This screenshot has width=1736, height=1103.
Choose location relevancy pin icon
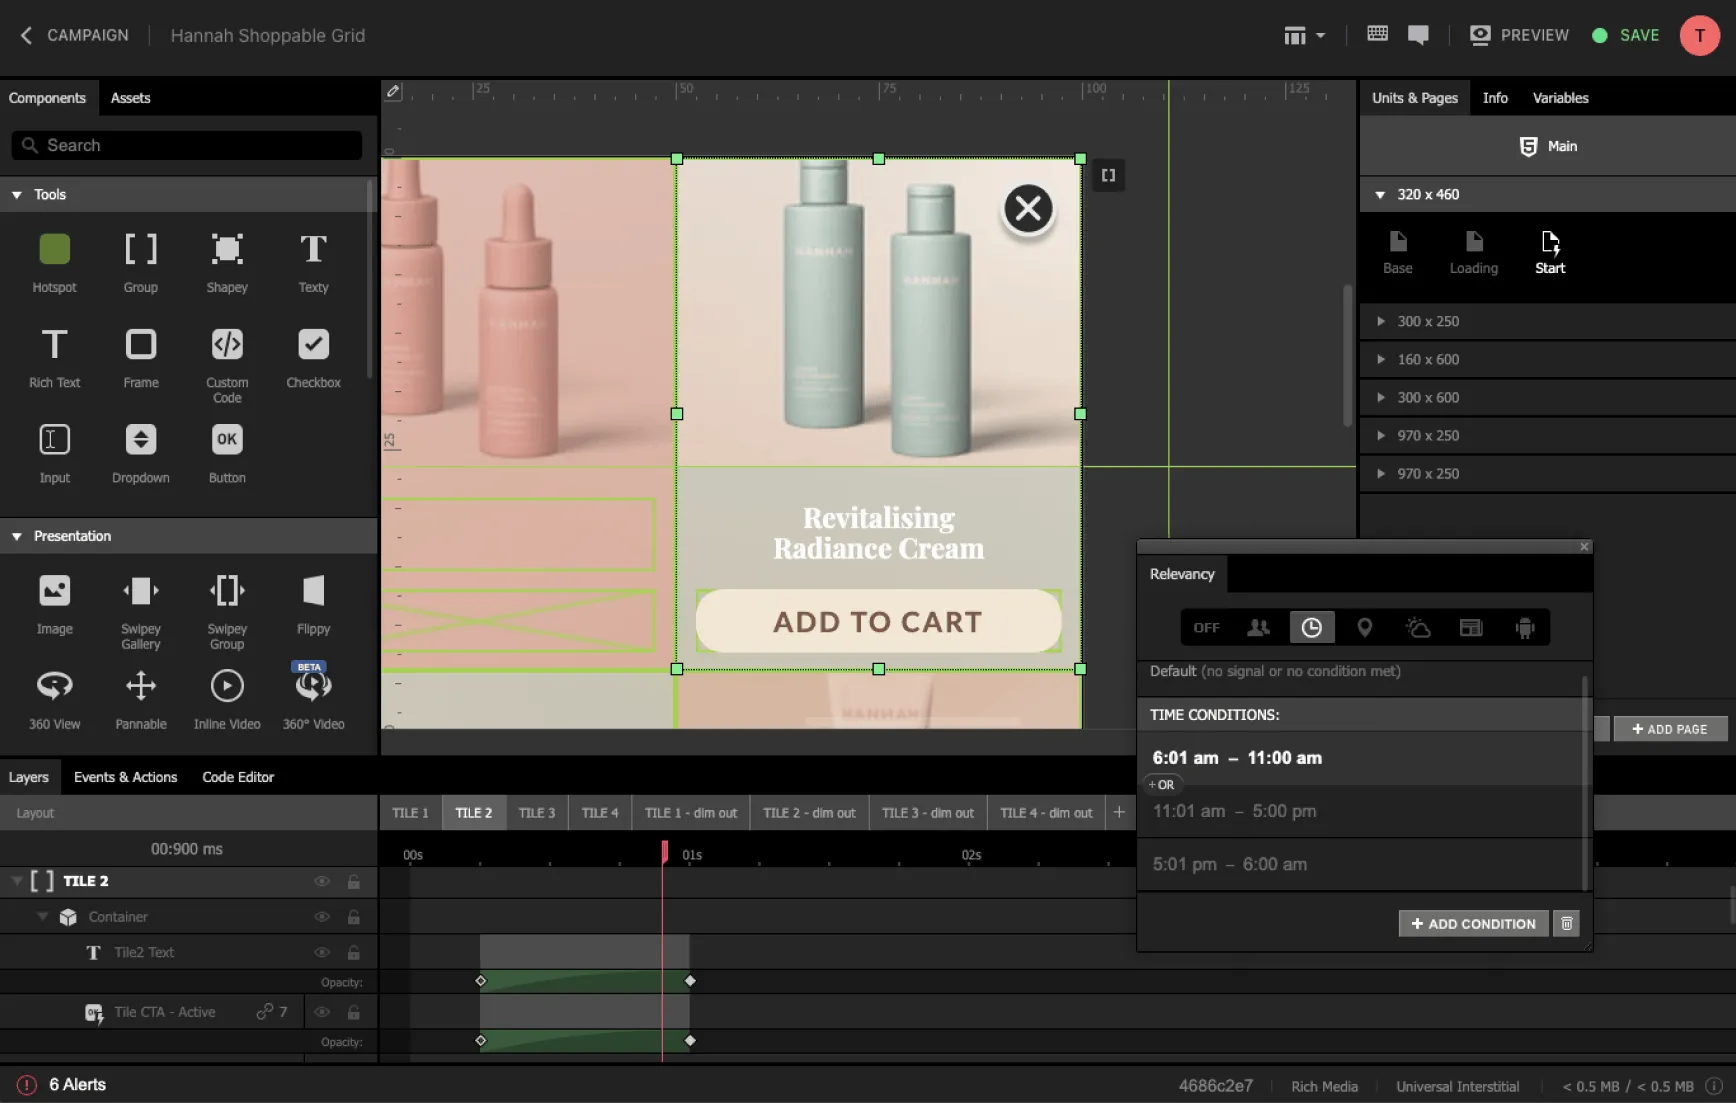pos(1364,627)
